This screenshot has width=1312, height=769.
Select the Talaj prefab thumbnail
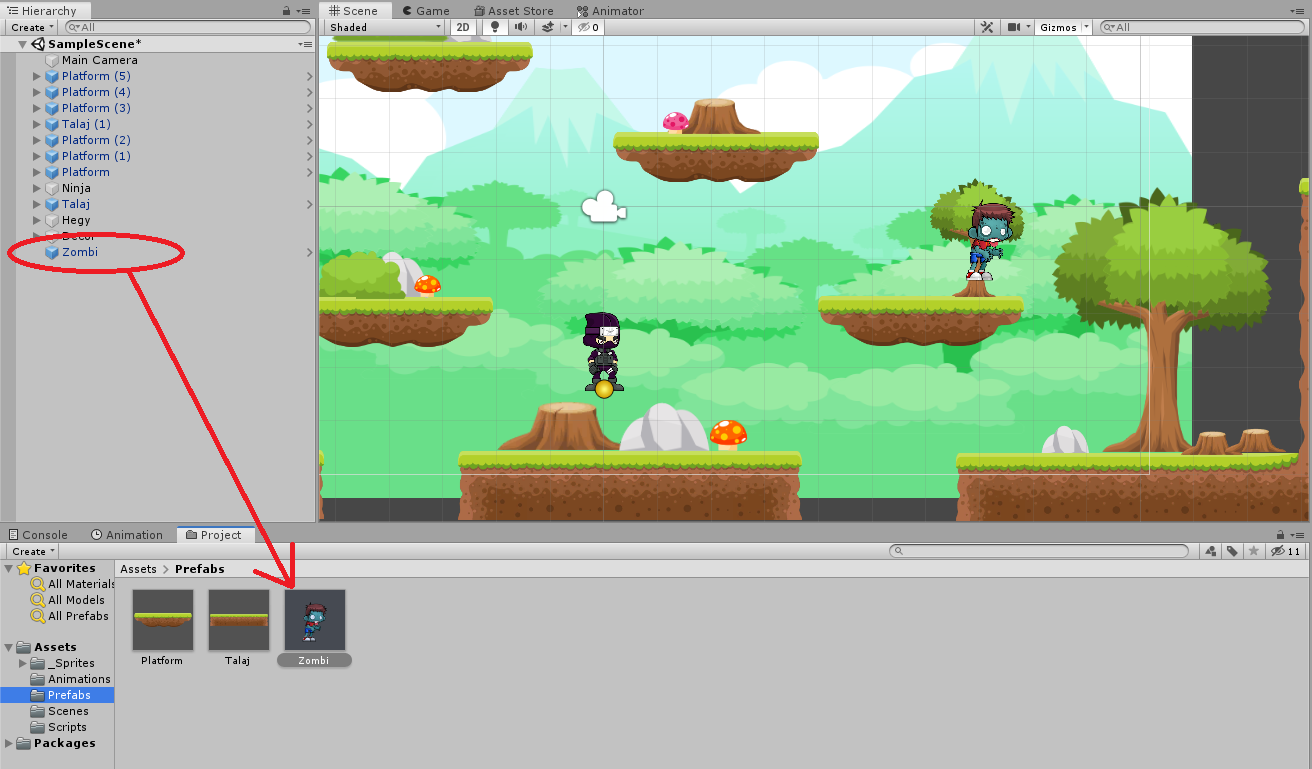[x=238, y=619]
